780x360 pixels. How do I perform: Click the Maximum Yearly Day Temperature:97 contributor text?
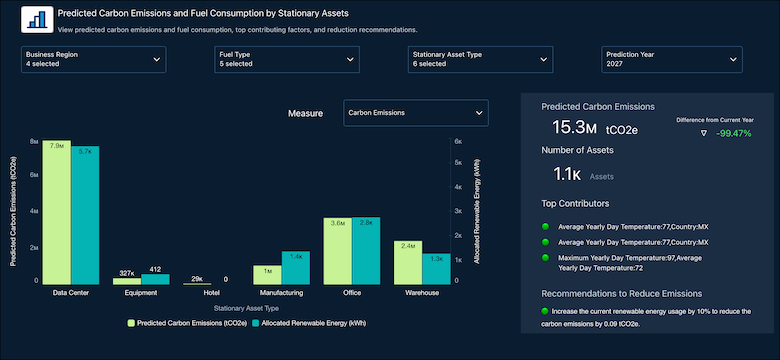tap(630, 263)
